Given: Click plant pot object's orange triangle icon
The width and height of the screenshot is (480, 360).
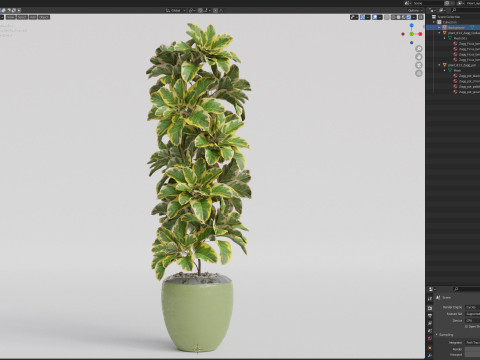Looking at the screenshot, I should (444, 65).
